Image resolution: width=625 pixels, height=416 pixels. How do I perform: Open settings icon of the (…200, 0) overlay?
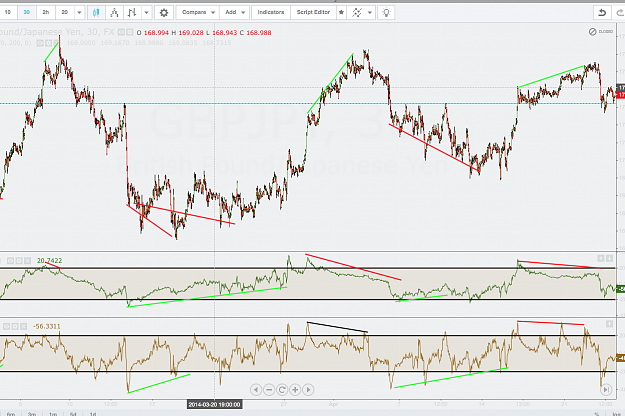click(48, 43)
